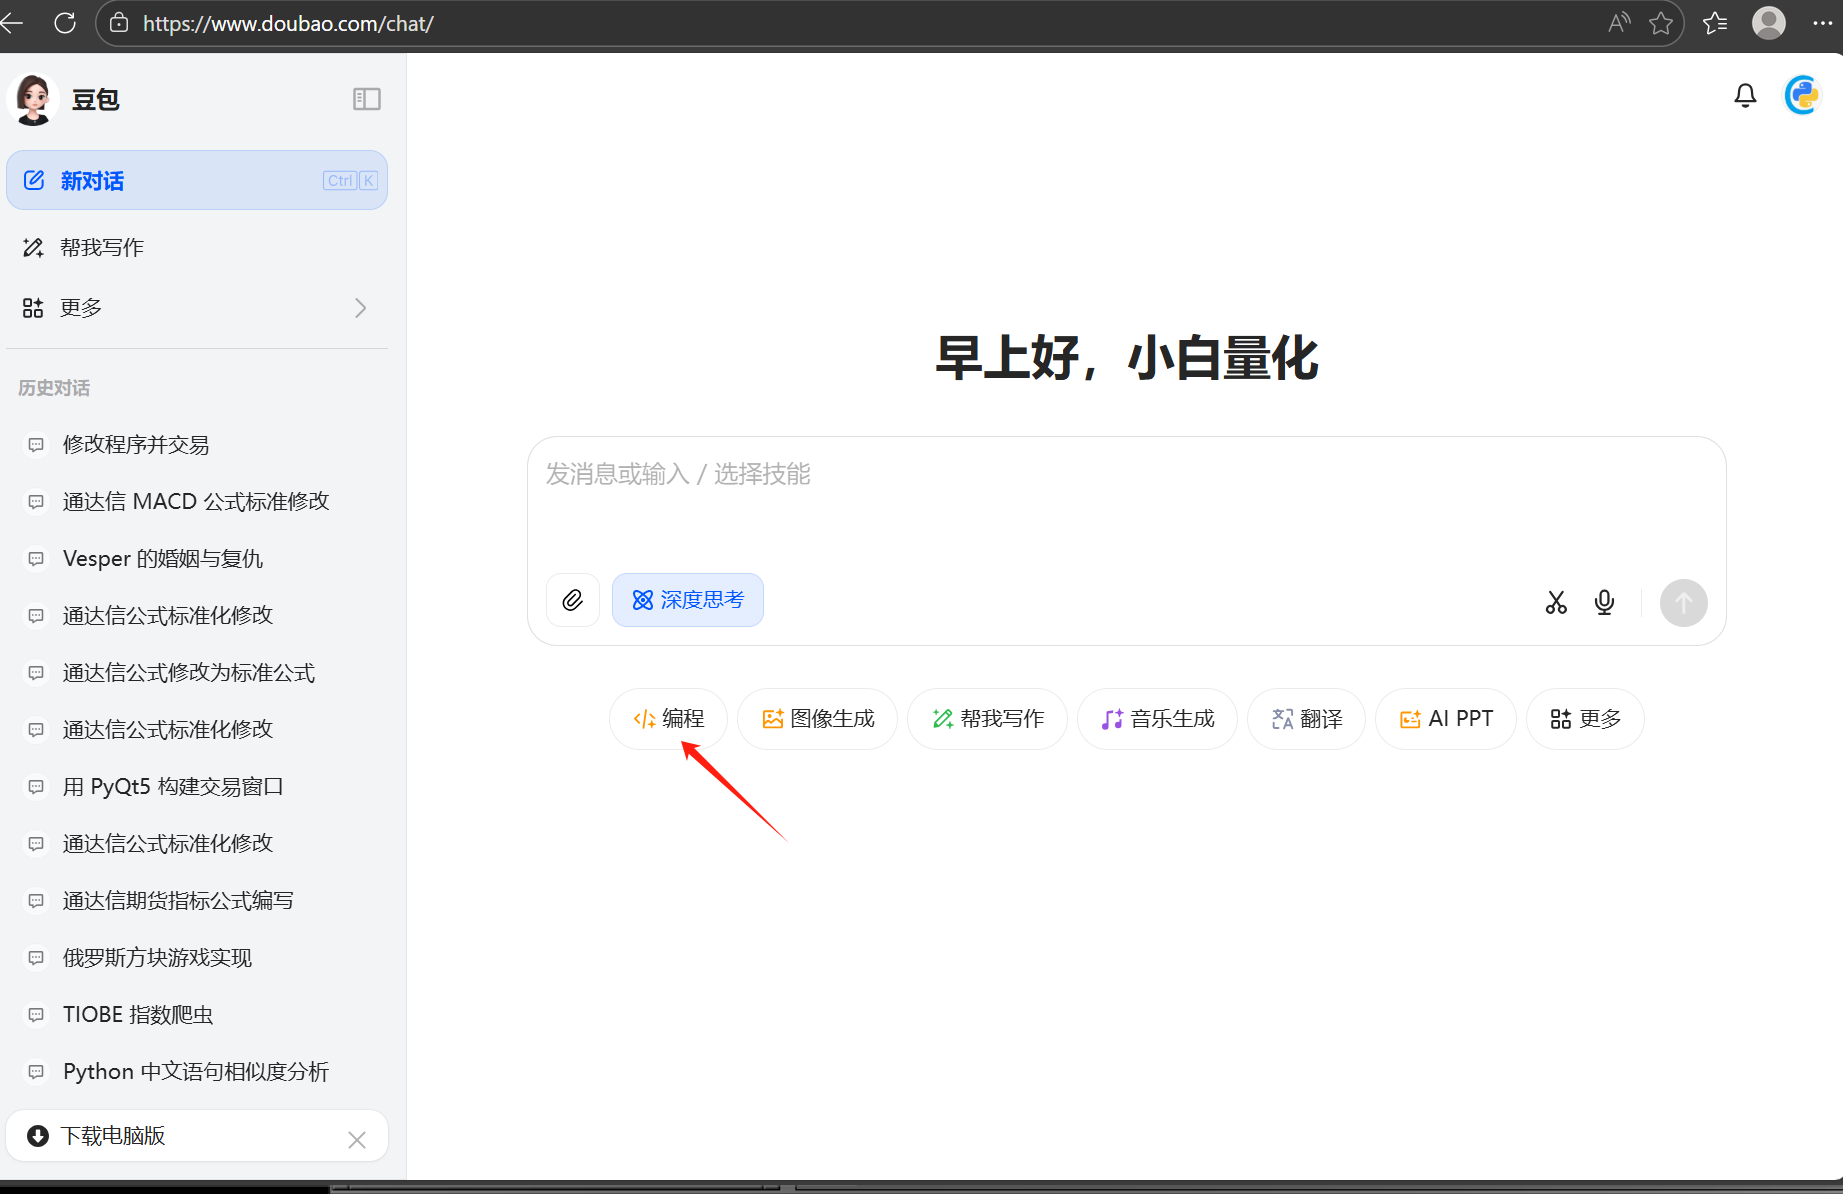Toggle read aloud in the address bar
The image size is (1843, 1194).
tap(1618, 23)
